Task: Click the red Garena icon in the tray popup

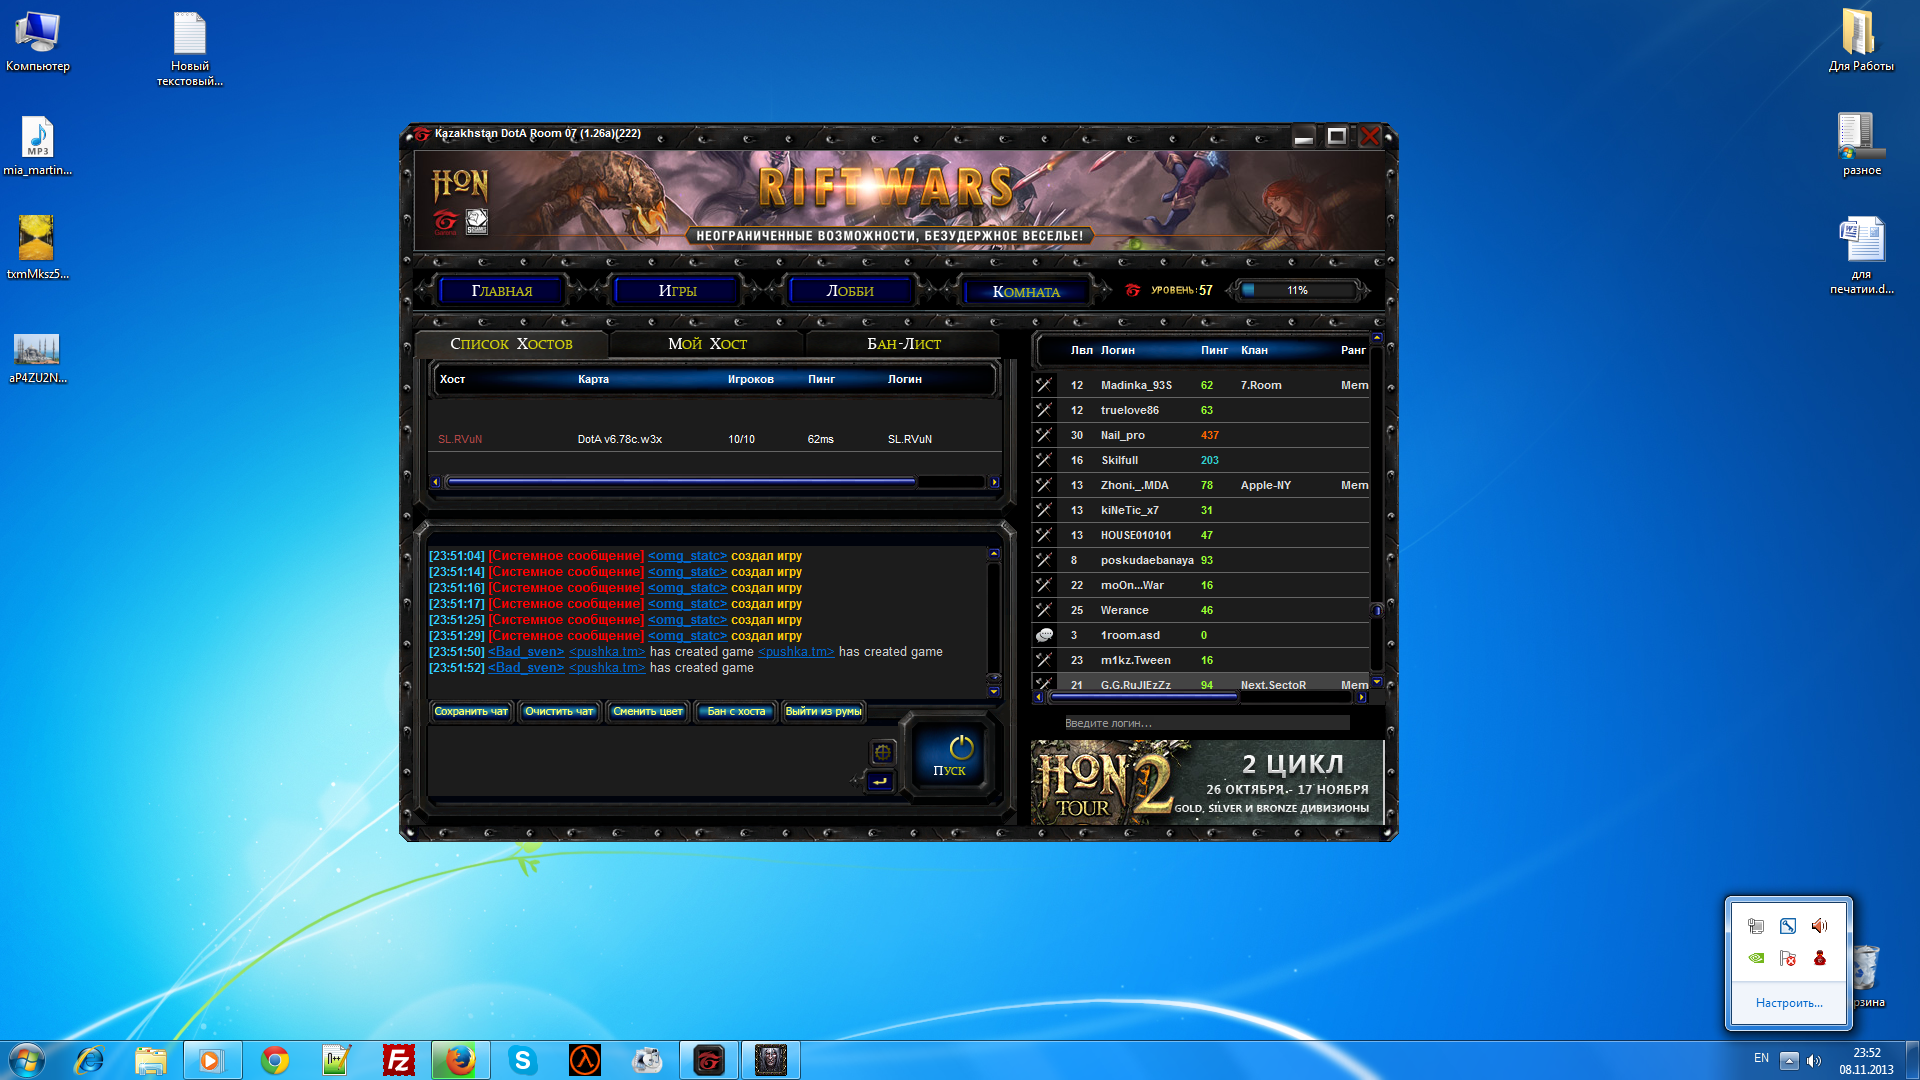Action: tap(1819, 958)
